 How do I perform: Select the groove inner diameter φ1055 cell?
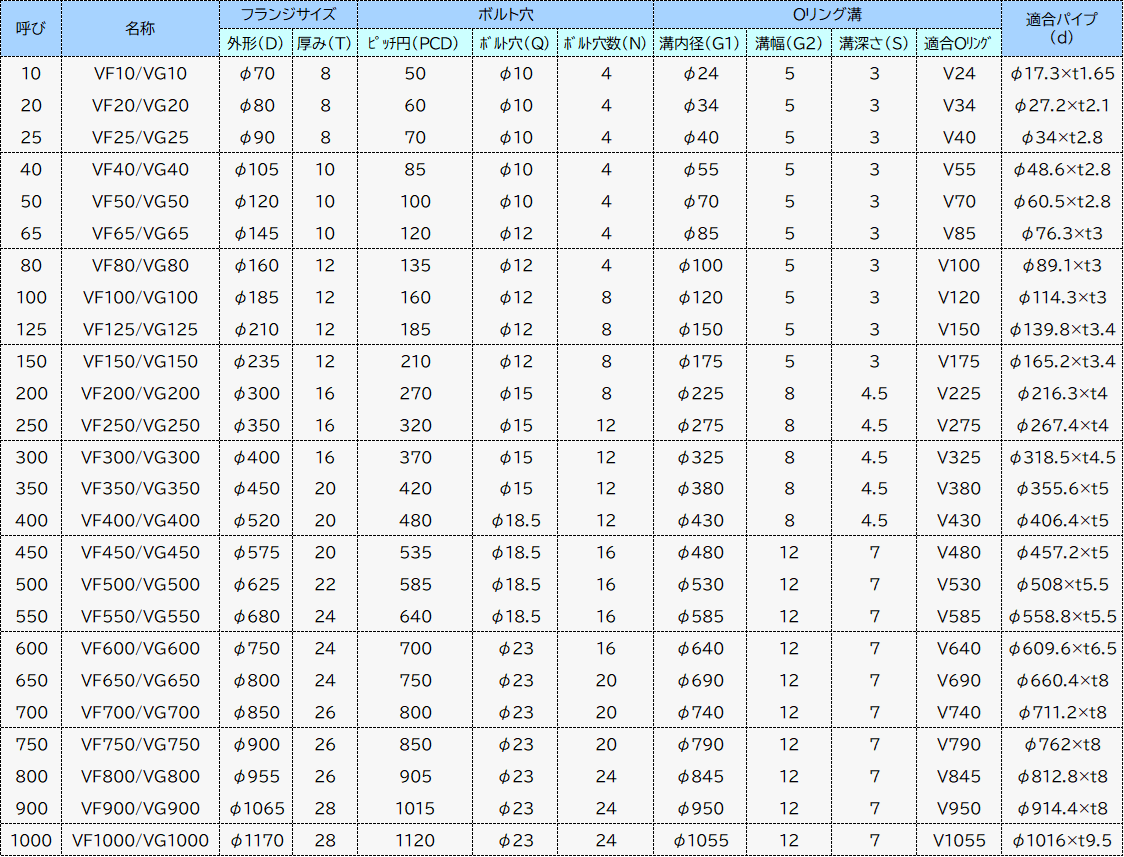(x=701, y=841)
